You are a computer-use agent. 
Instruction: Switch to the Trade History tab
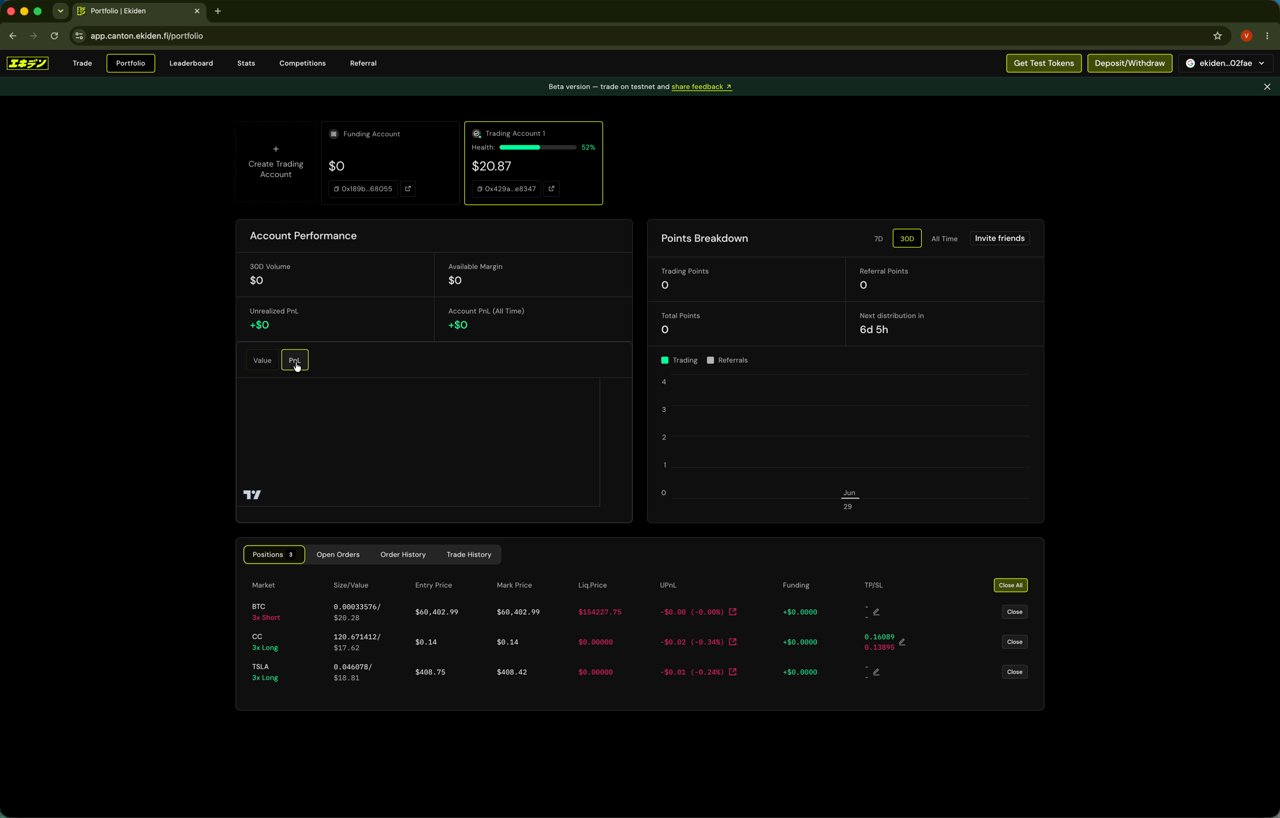(469, 554)
